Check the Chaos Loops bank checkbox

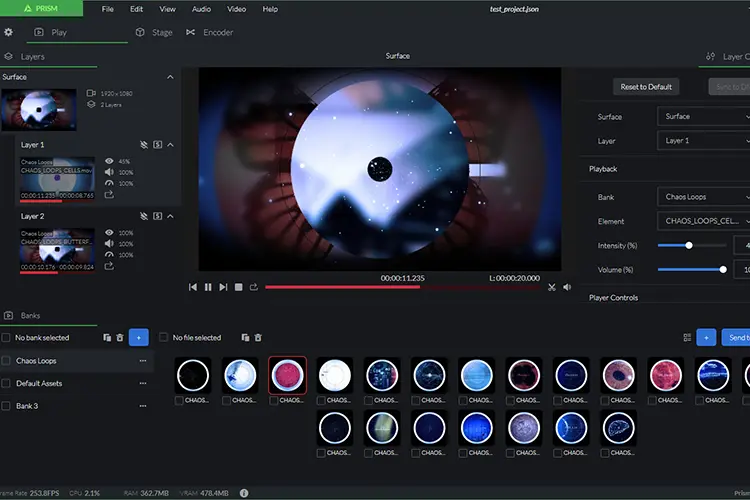[6, 361]
